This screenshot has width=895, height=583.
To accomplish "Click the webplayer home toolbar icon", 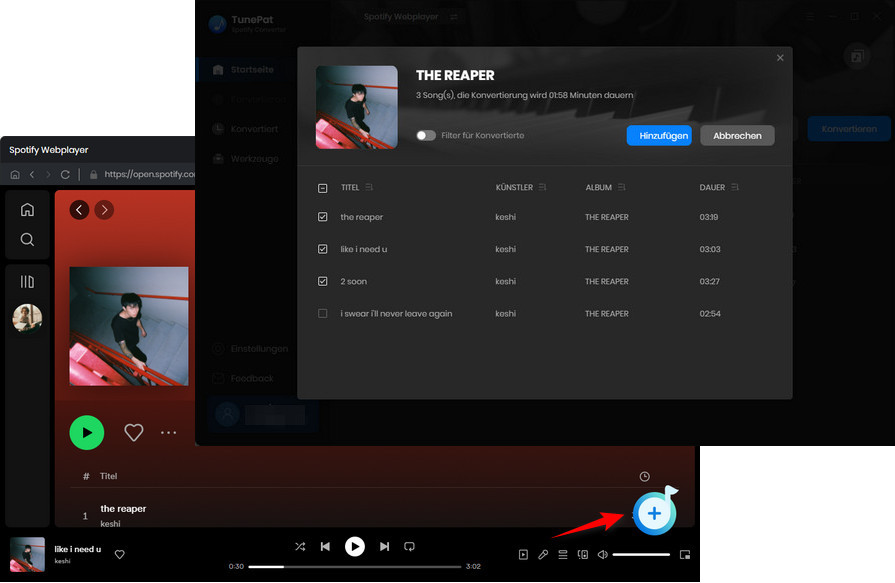I will pos(15,174).
